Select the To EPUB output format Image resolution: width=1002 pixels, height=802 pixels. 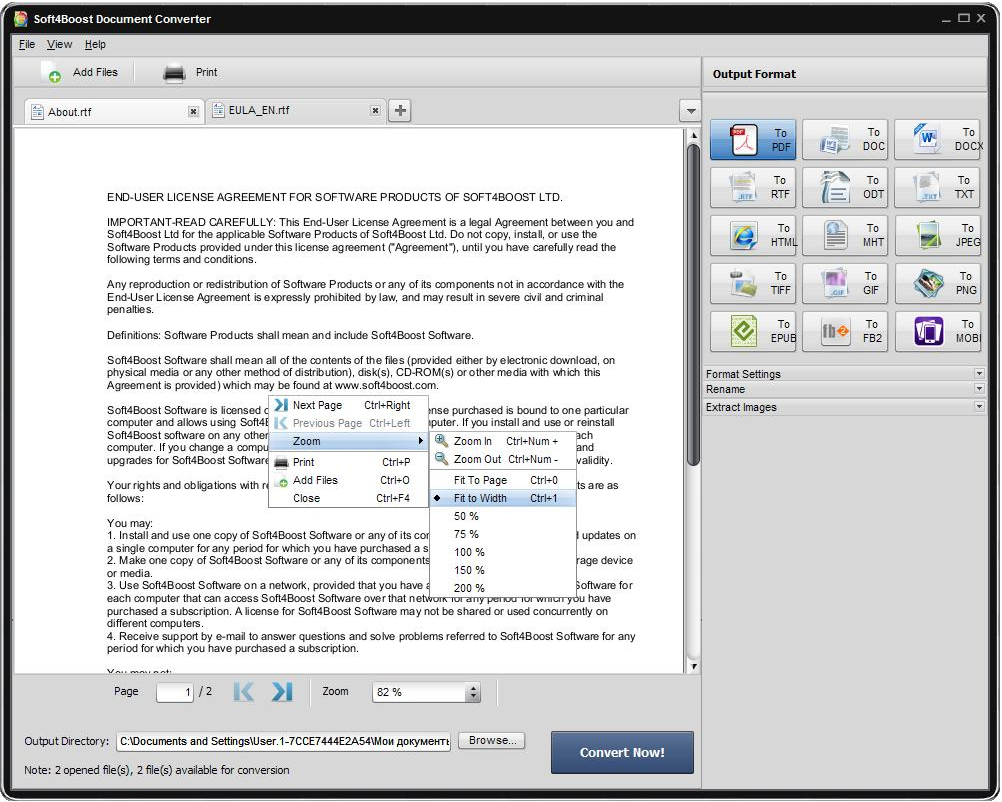[x=753, y=331]
